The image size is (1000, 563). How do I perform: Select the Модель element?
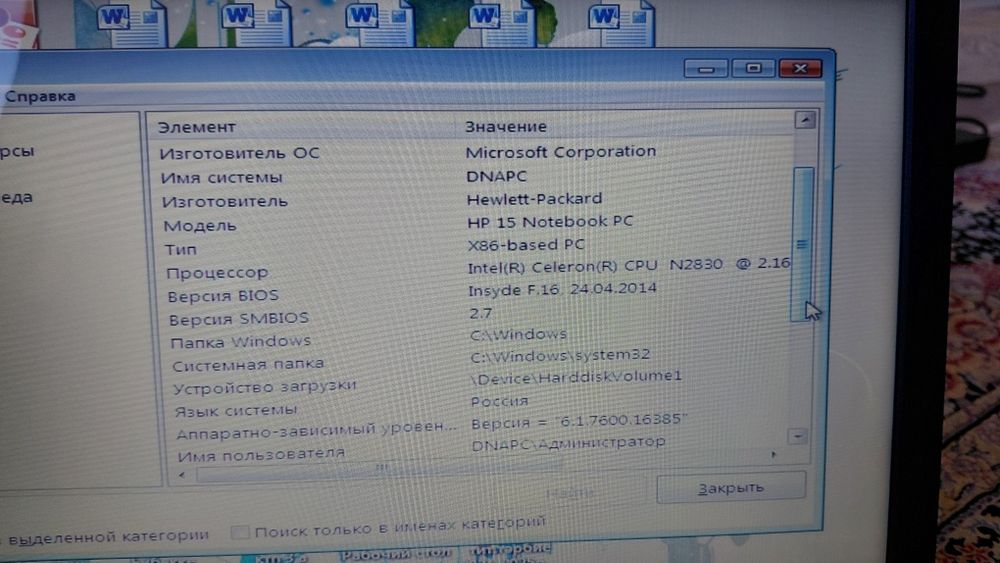(x=200, y=226)
